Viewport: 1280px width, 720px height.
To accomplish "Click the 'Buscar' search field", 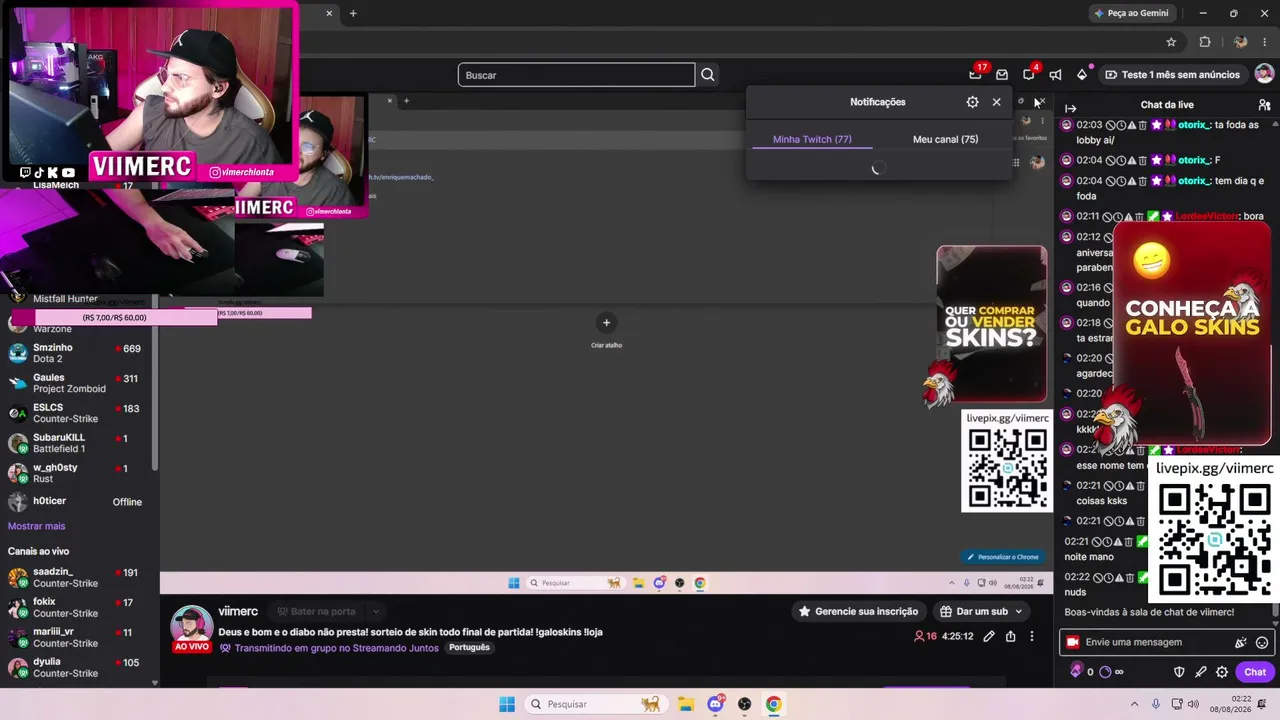I will (576, 75).
